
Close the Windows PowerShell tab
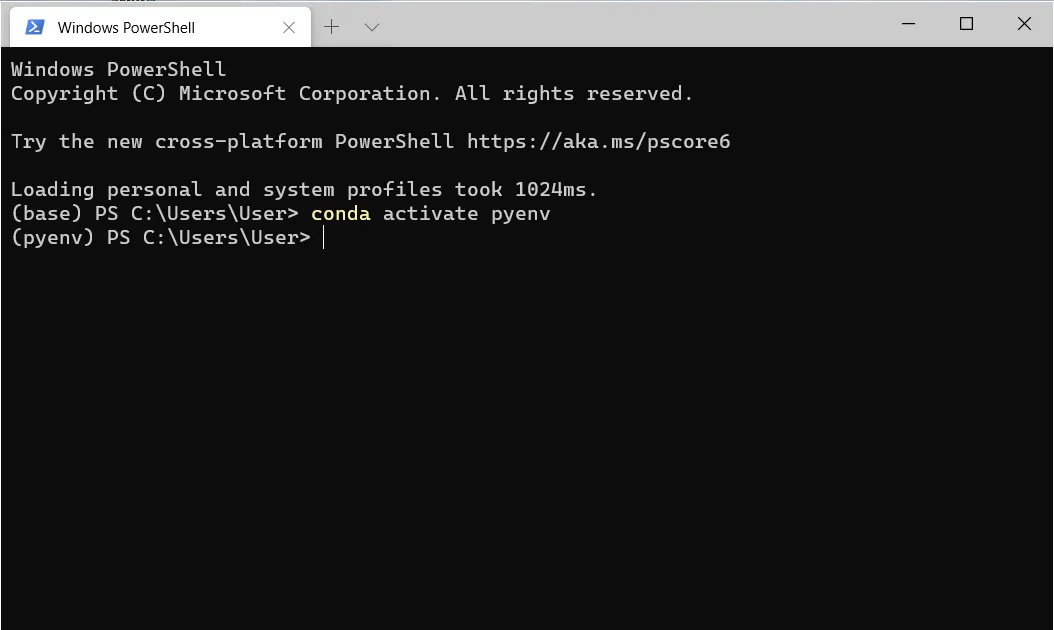pos(289,28)
